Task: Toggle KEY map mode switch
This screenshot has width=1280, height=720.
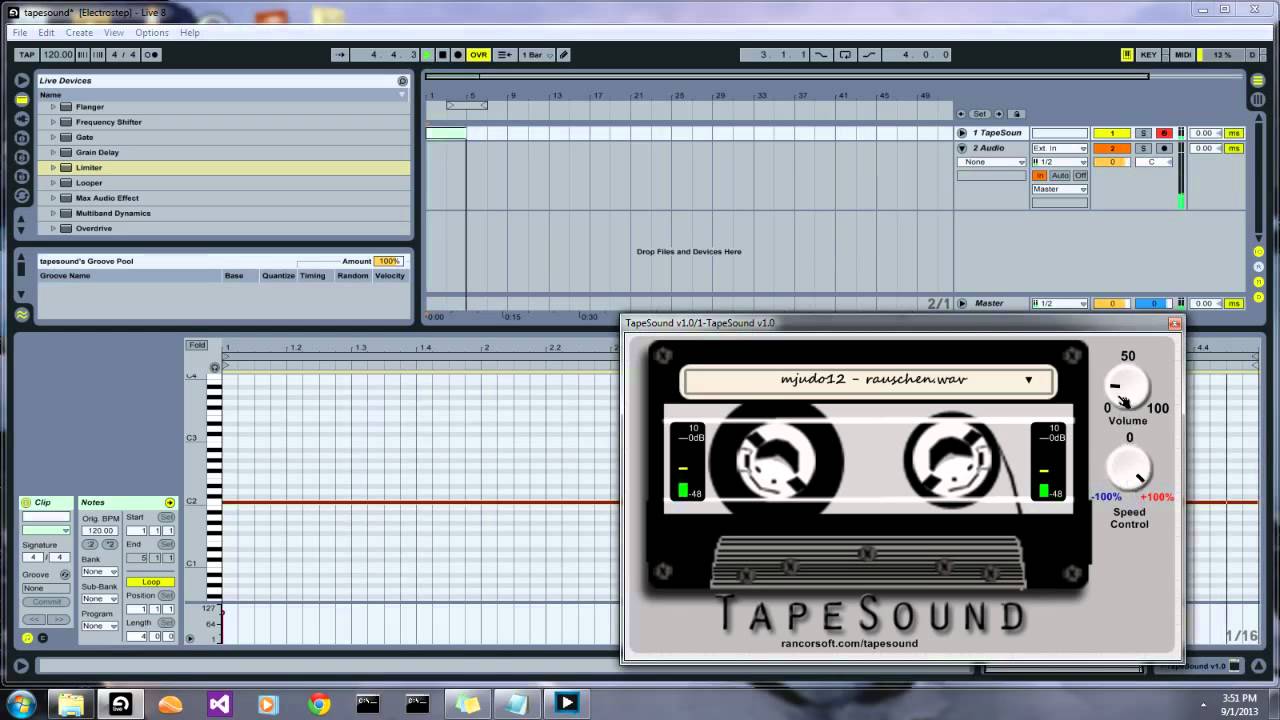Action: [1149, 55]
